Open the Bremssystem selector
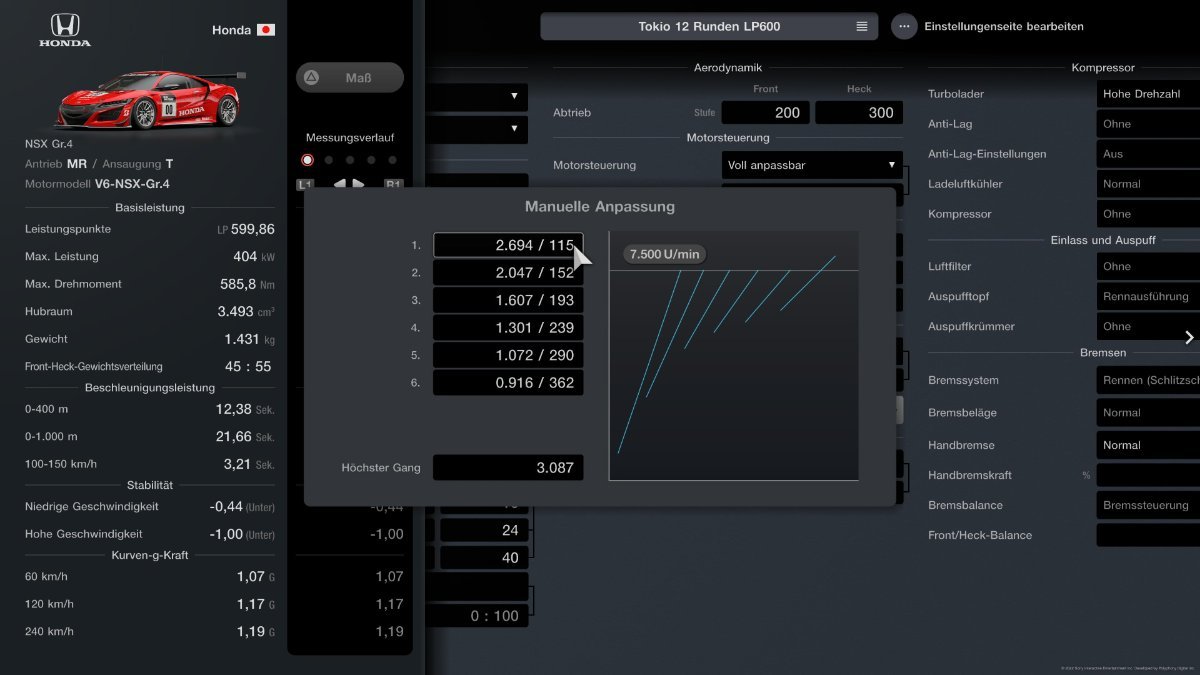The width and height of the screenshot is (1200, 675). pos(1147,380)
